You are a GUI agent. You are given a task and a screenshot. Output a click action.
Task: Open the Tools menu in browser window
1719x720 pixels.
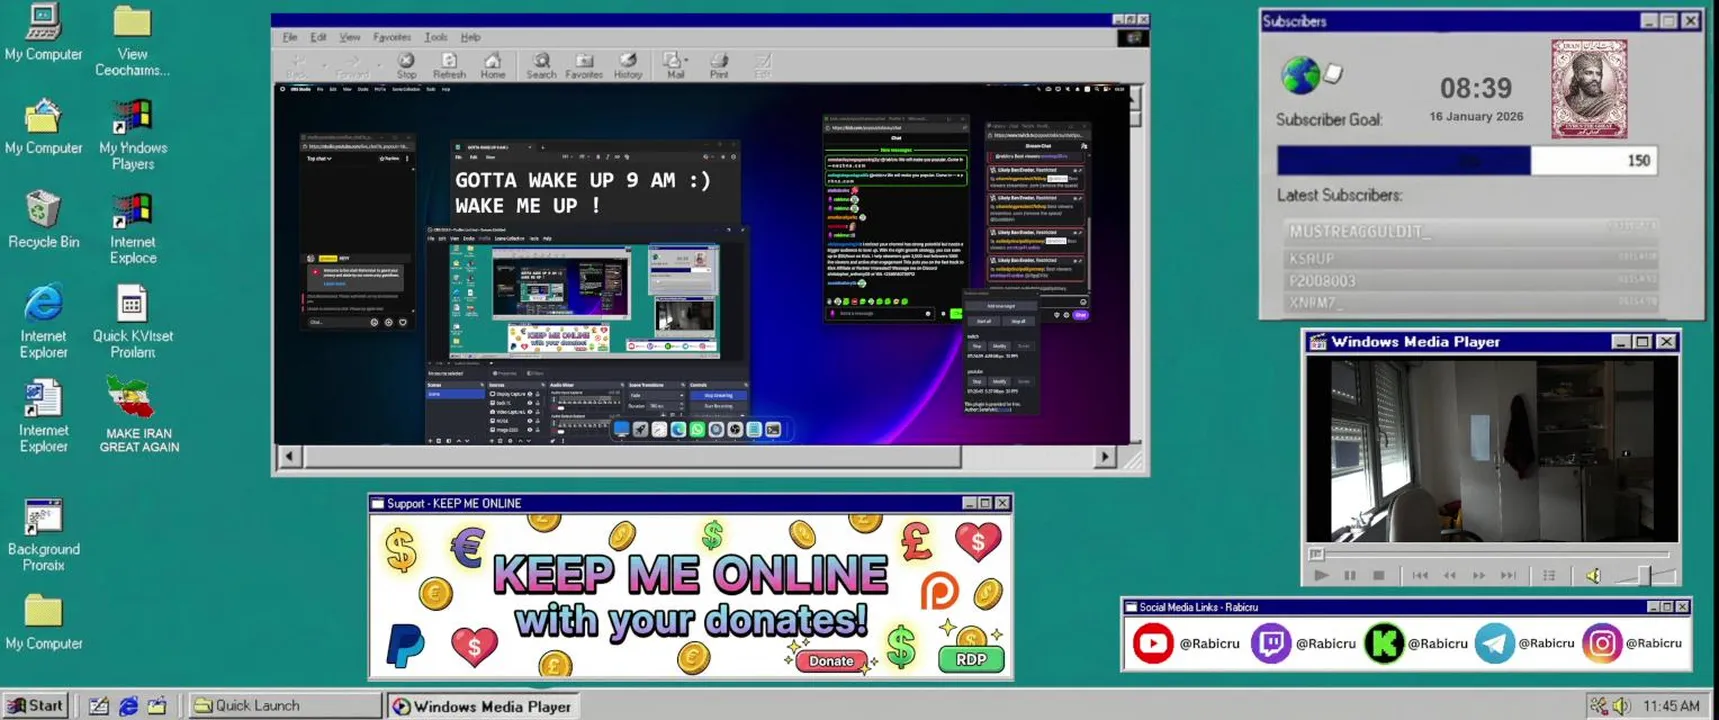click(x=436, y=37)
